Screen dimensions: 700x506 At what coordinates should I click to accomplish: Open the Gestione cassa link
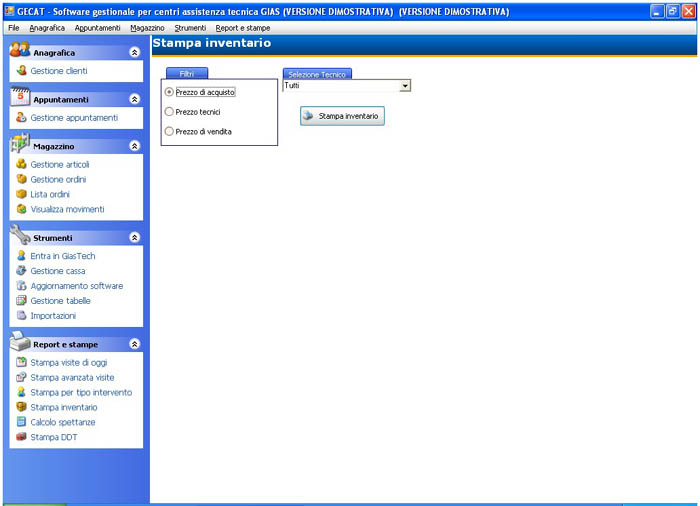click(58, 271)
